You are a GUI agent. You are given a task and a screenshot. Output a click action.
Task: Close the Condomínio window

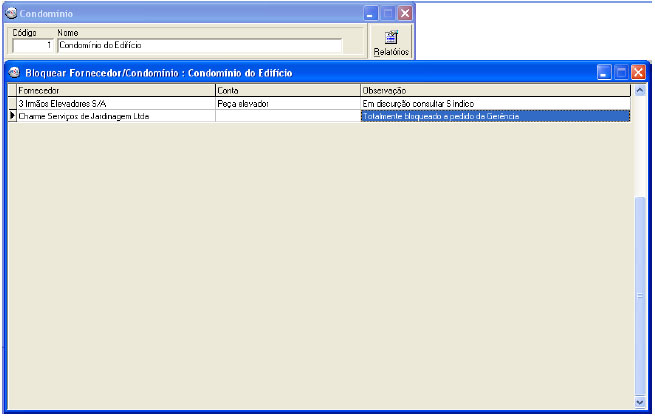[x=404, y=14]
